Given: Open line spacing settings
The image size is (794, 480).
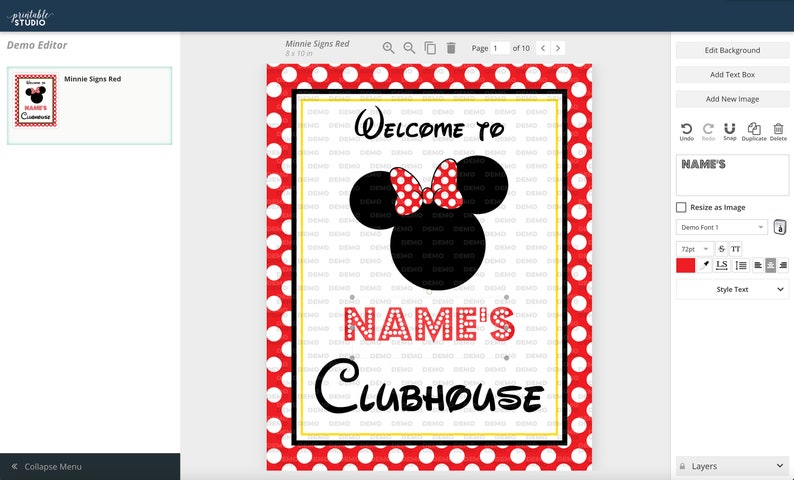Looking at the screenshot, I should point(741,265).
